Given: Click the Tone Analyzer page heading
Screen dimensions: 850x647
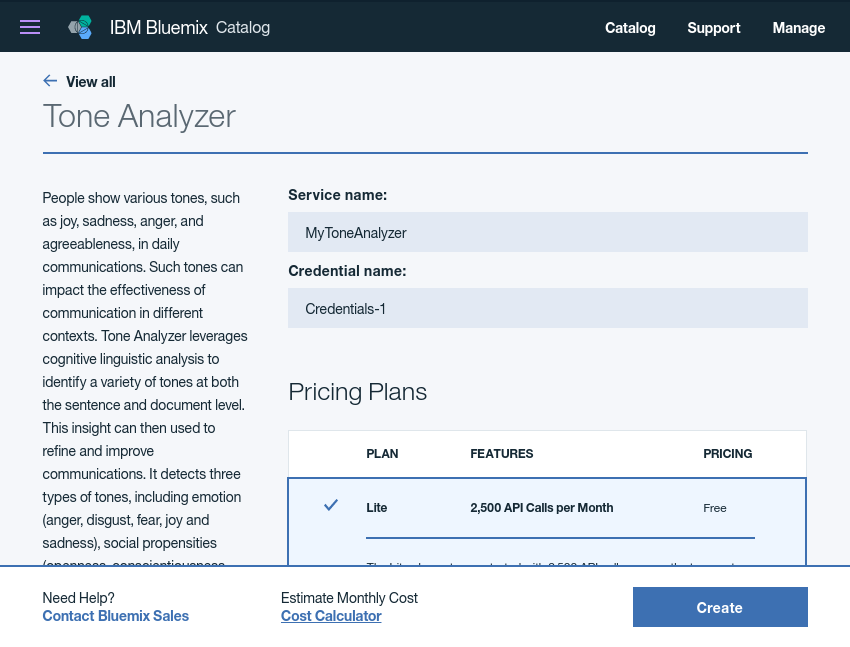Looking at the screenshot, I should 139,116.
